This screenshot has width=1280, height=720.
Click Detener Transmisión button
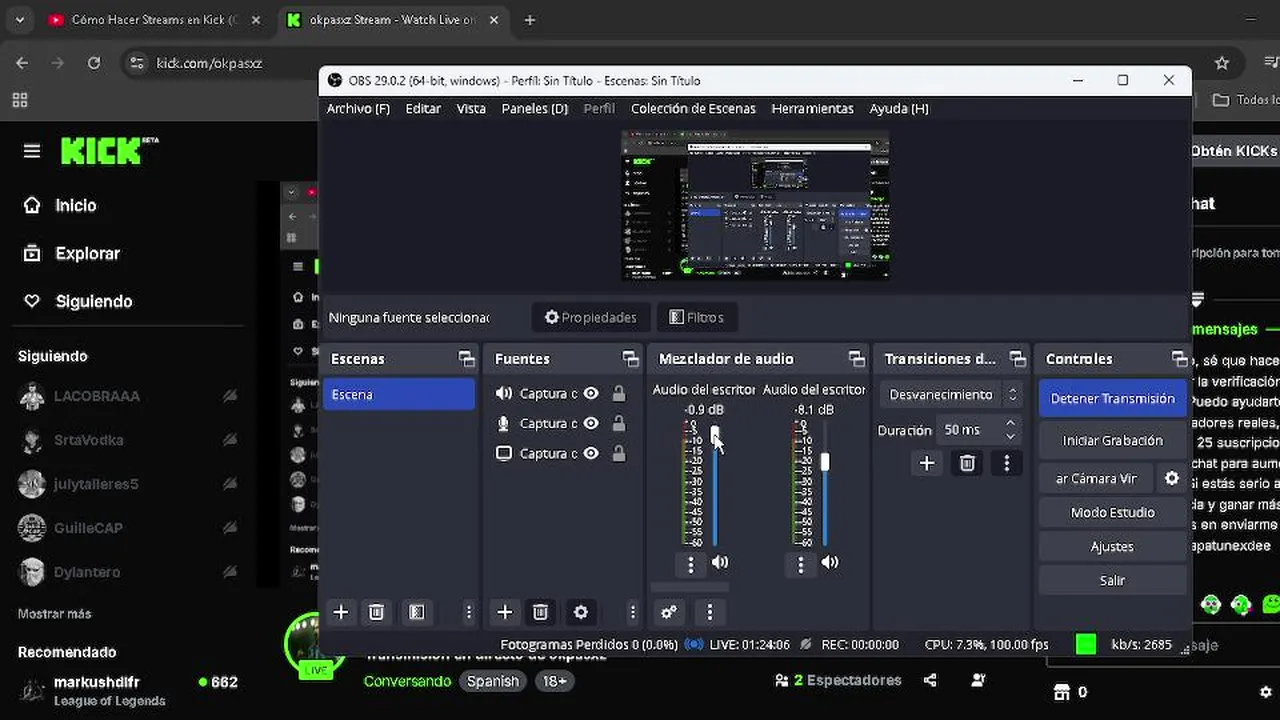click(x=1112, y=398)
